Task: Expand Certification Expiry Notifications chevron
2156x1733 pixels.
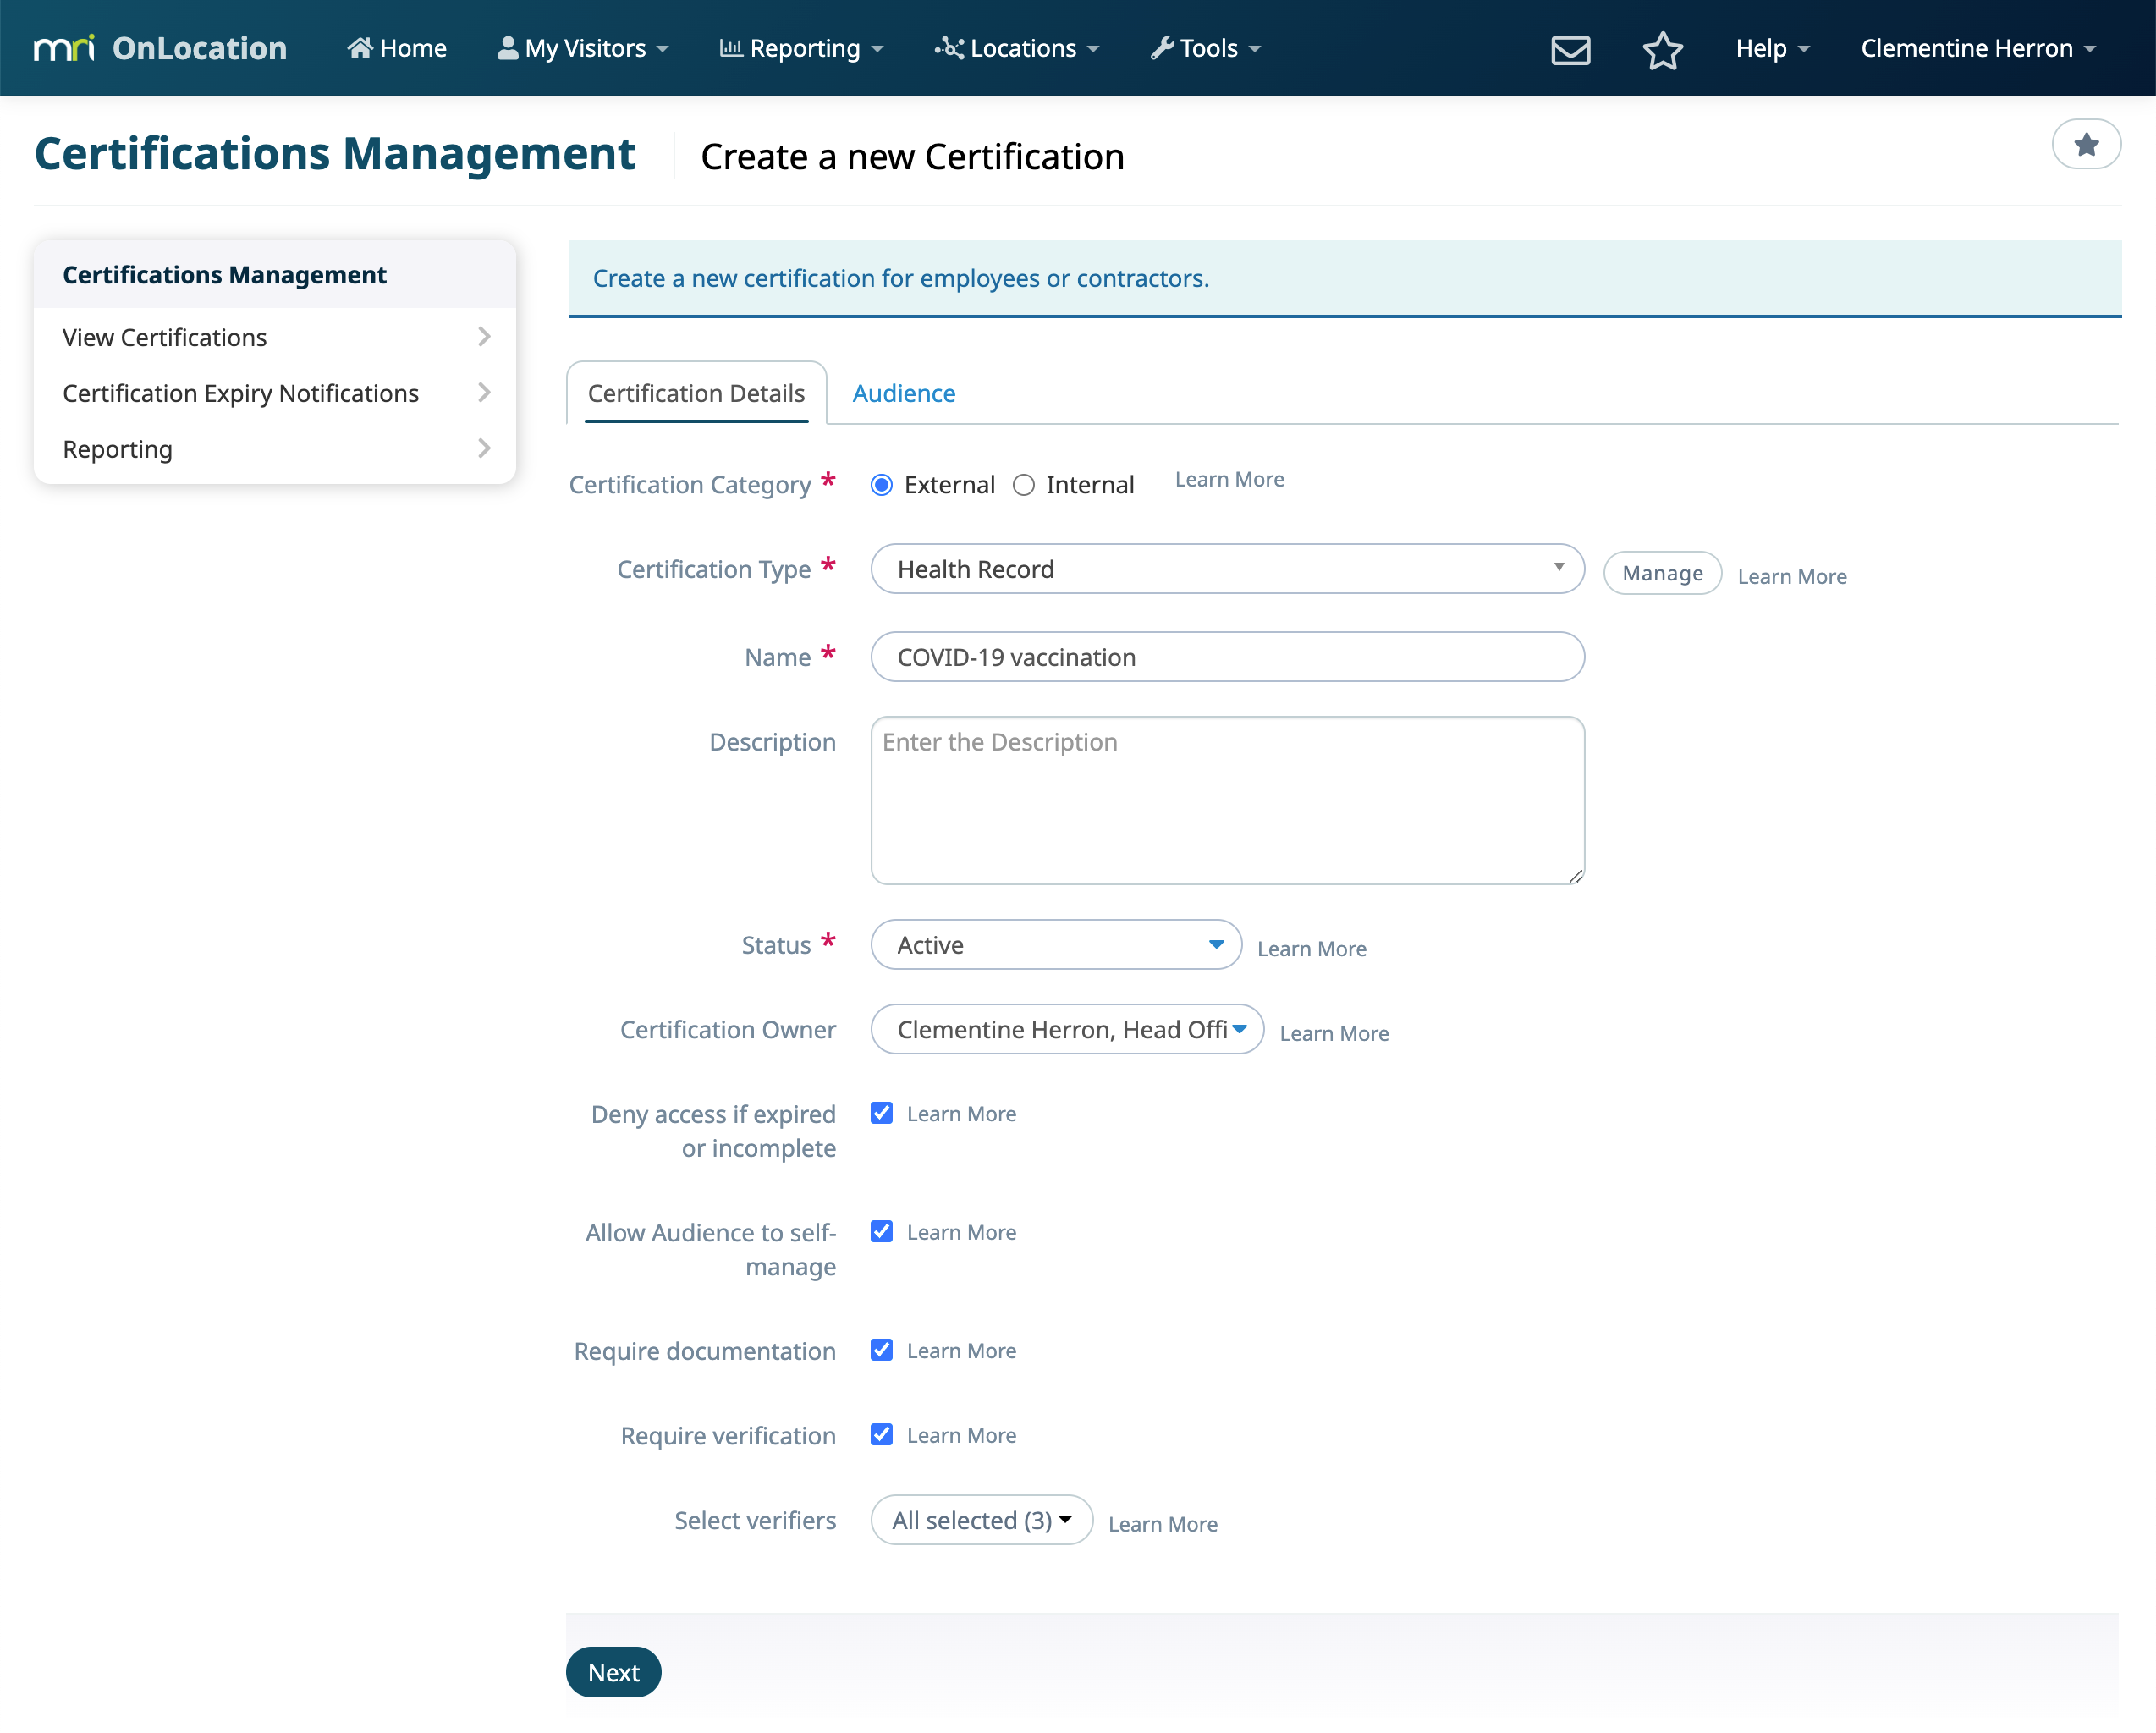Action: pyautogui.click(x=484, y=393)
